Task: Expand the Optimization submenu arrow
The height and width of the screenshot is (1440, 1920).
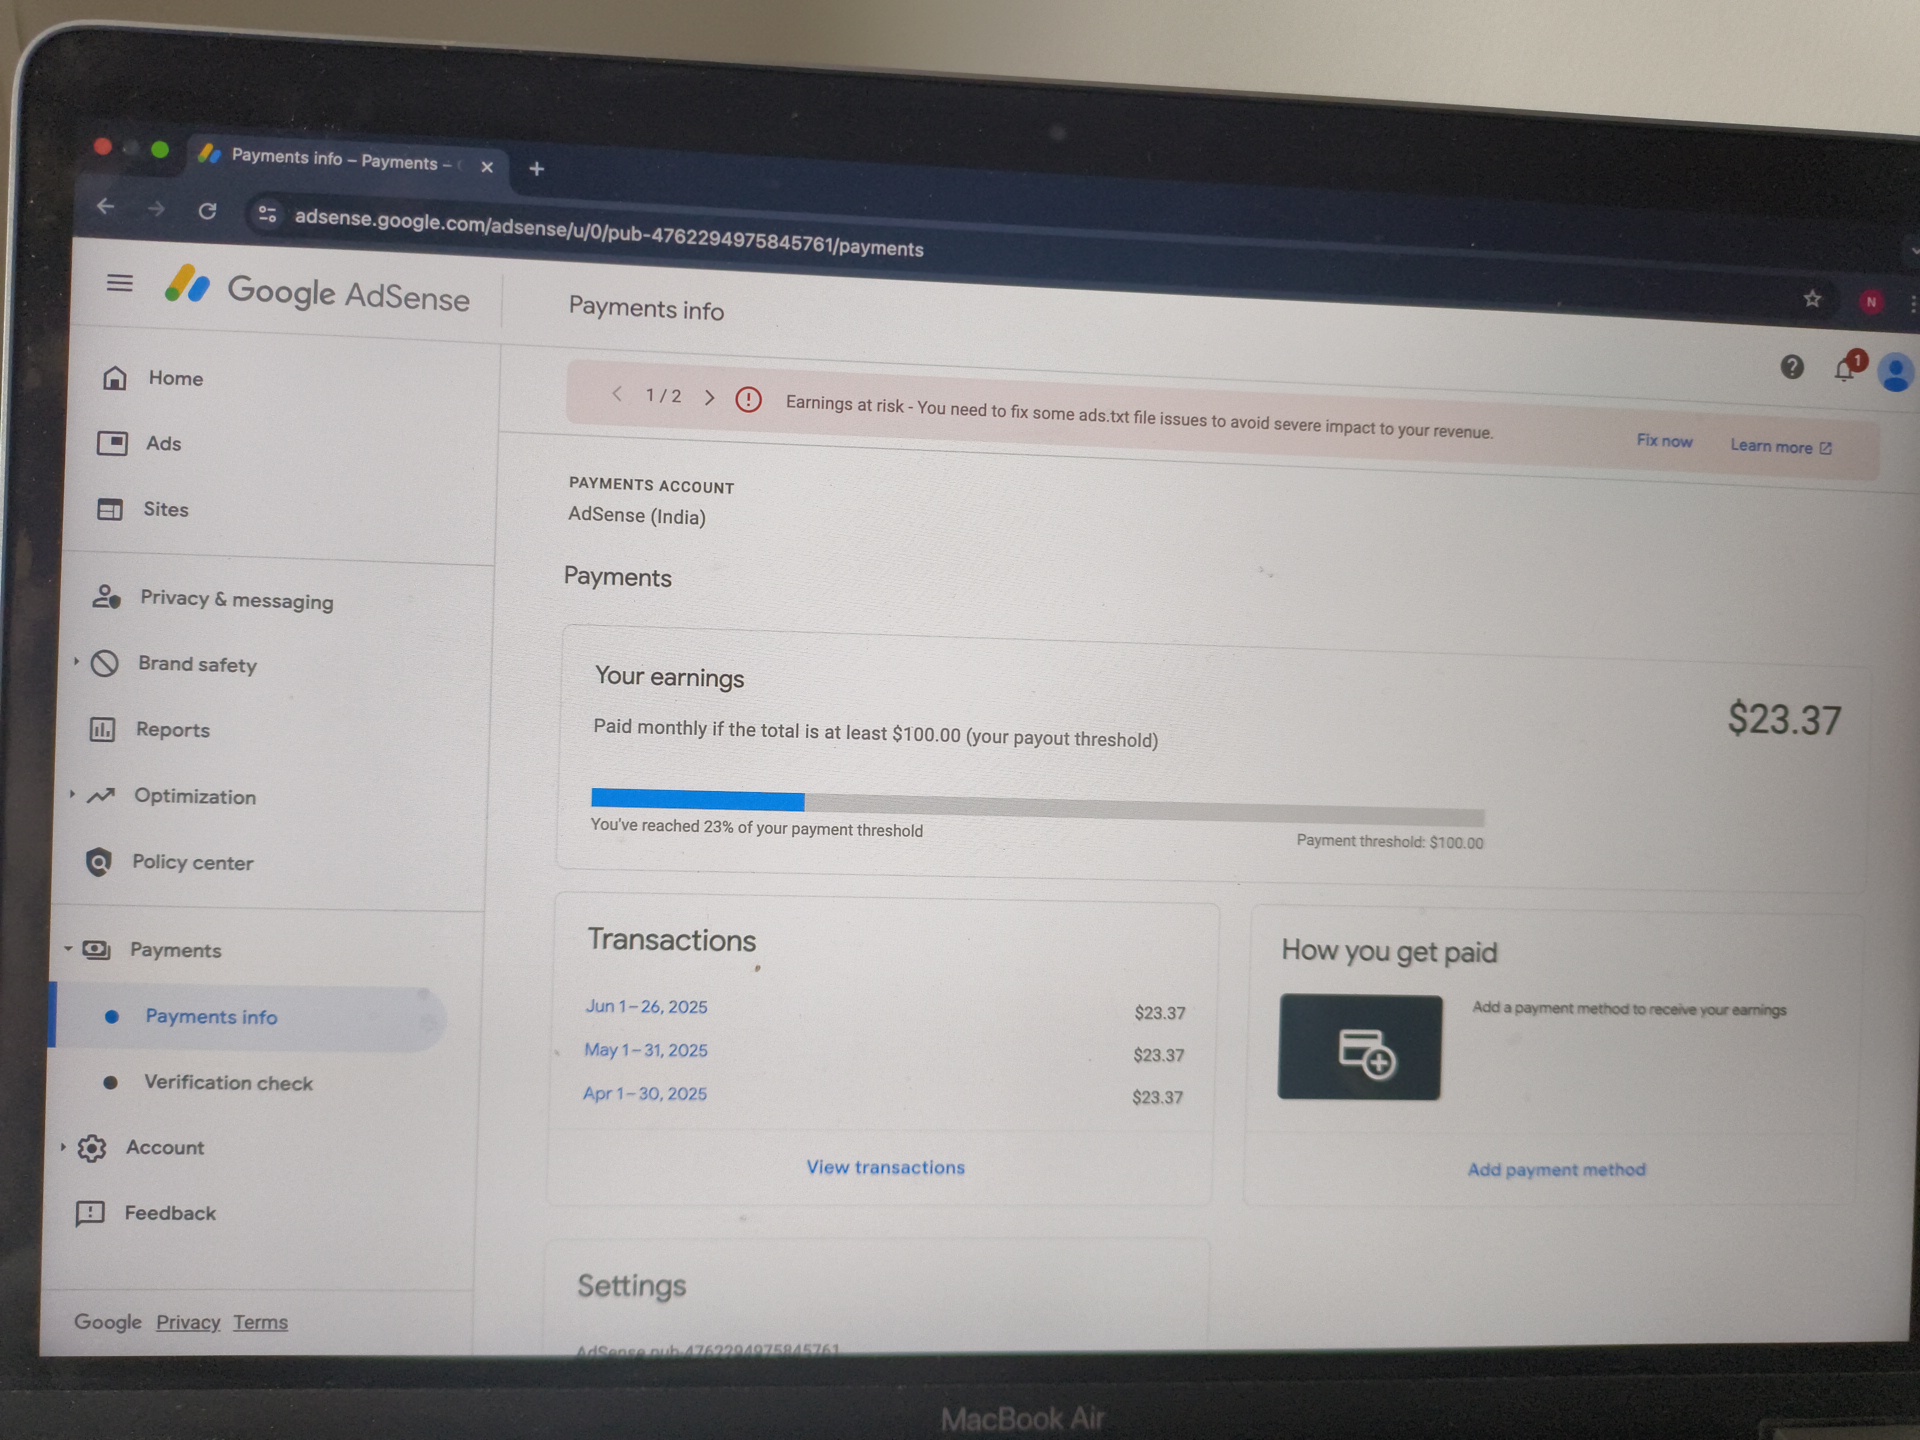Action: pyautogui.click(x=72, y=794)
